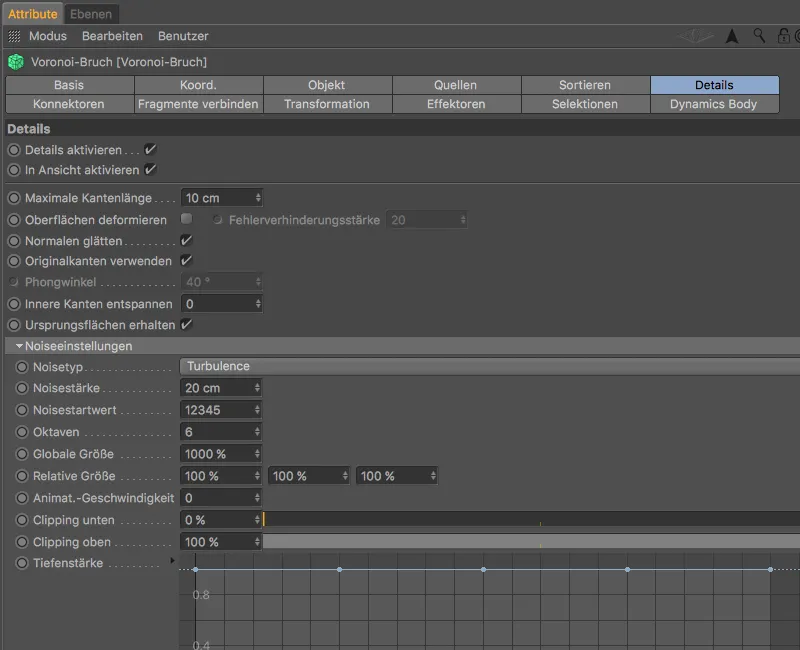Toggle Originalkanten verwenden checkbox
The image size is (800, 650).
point(187,261)
